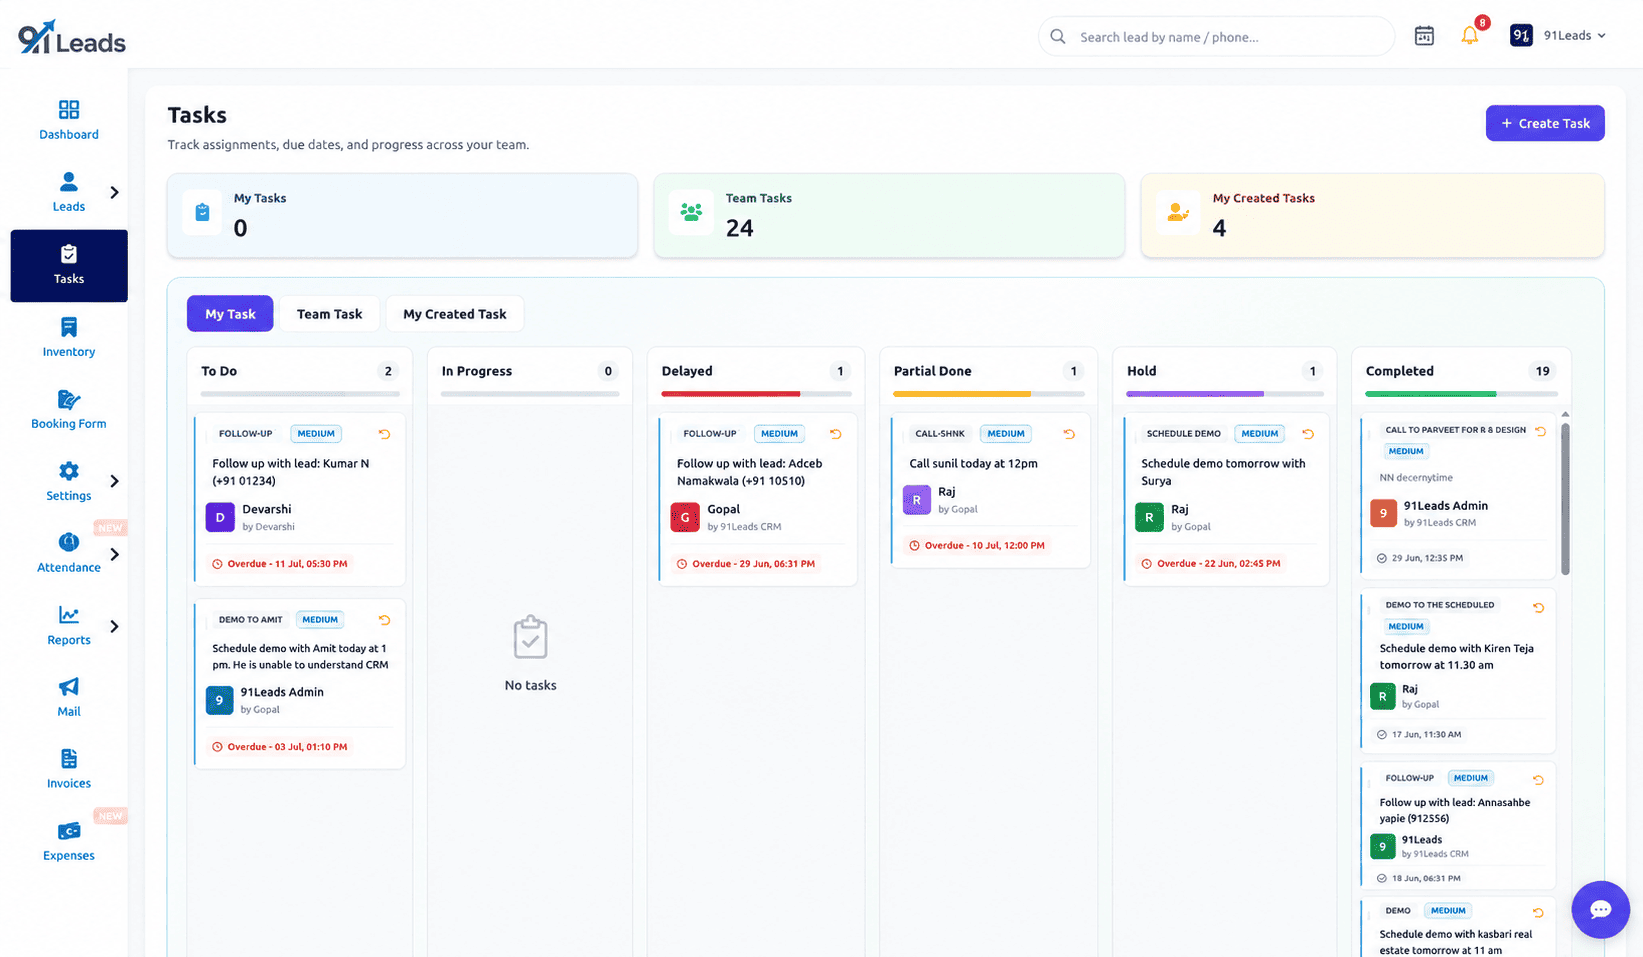Click 'Overdue - 10 Jul, 12:00 PM'
1643x957 pixels.
point(977,546)
